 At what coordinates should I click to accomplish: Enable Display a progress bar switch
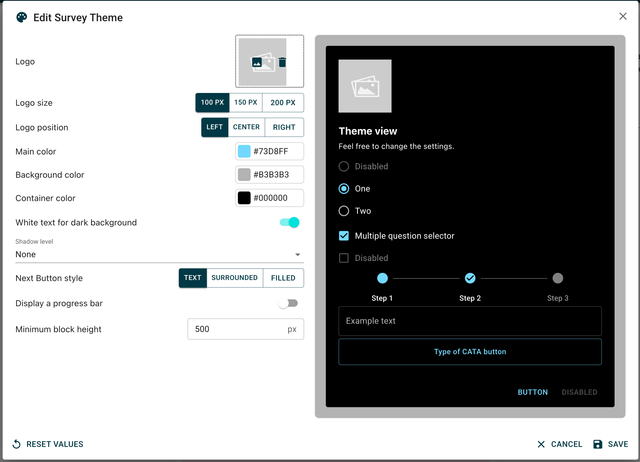tap(288, 303)
